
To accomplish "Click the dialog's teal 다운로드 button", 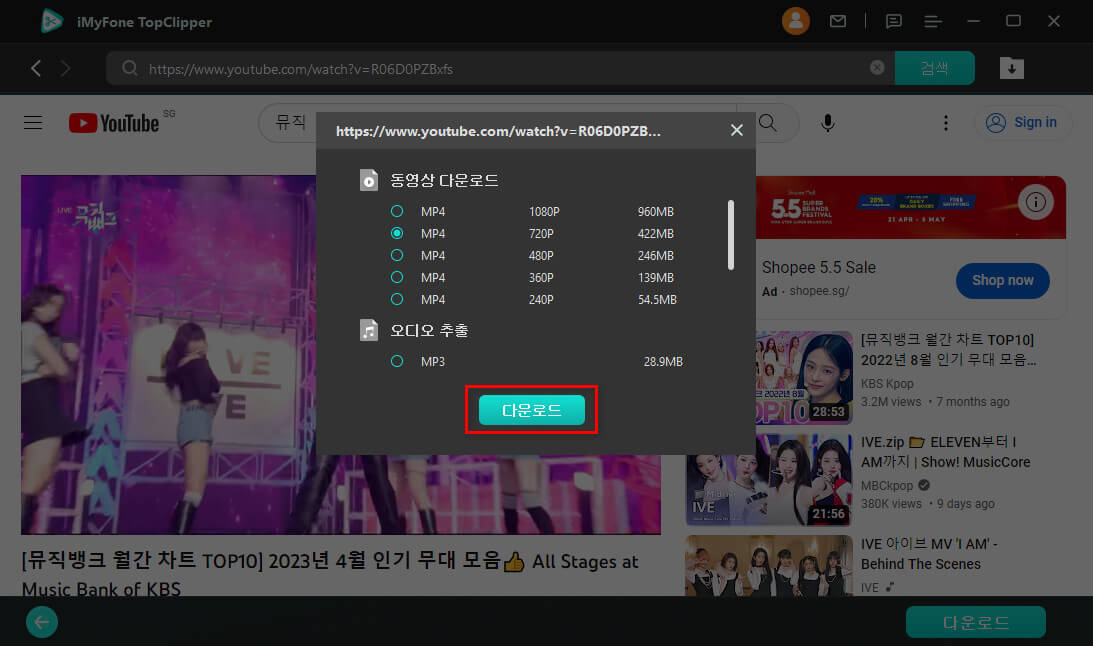I will pos(532,410).
